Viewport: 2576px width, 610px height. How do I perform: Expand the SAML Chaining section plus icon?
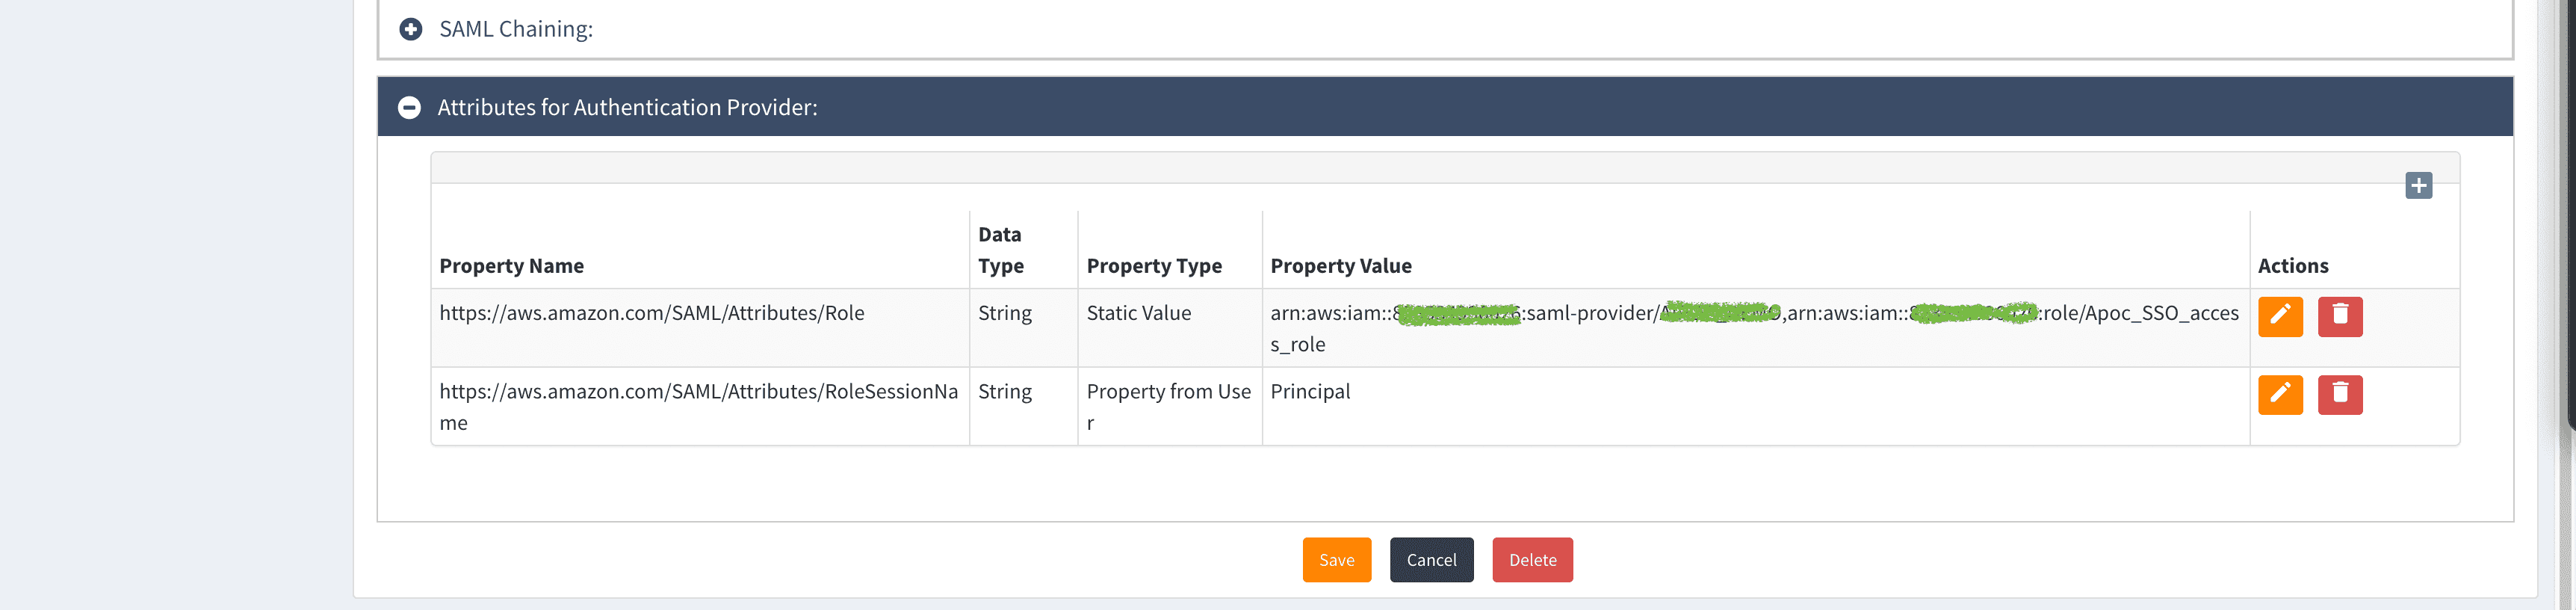pos(410,29)
